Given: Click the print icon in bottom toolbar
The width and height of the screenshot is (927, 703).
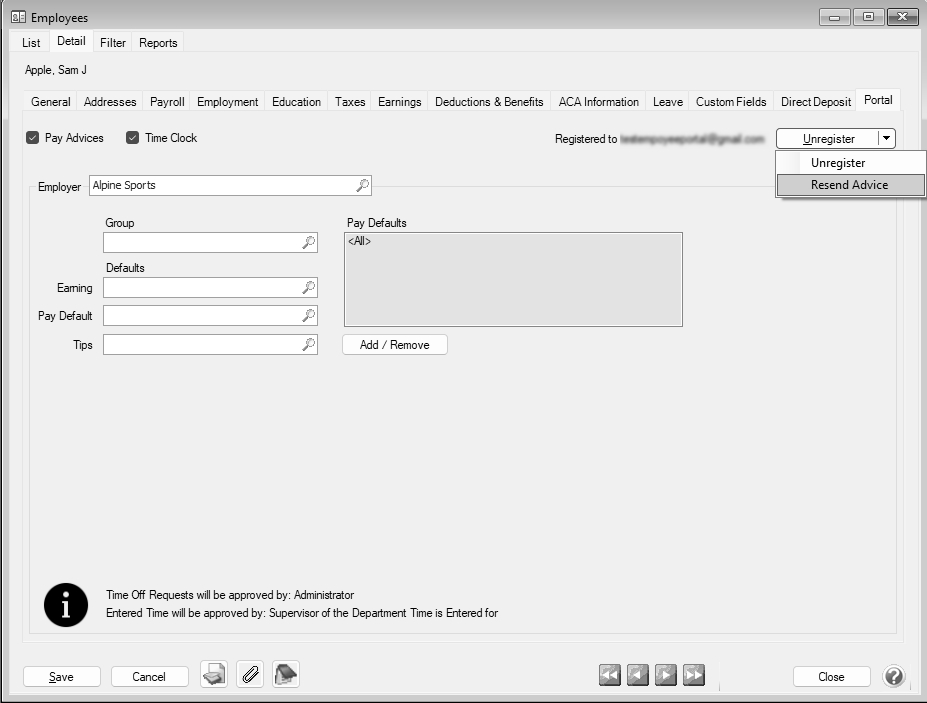Looking at the screenshot, I should tap(214, 675).
